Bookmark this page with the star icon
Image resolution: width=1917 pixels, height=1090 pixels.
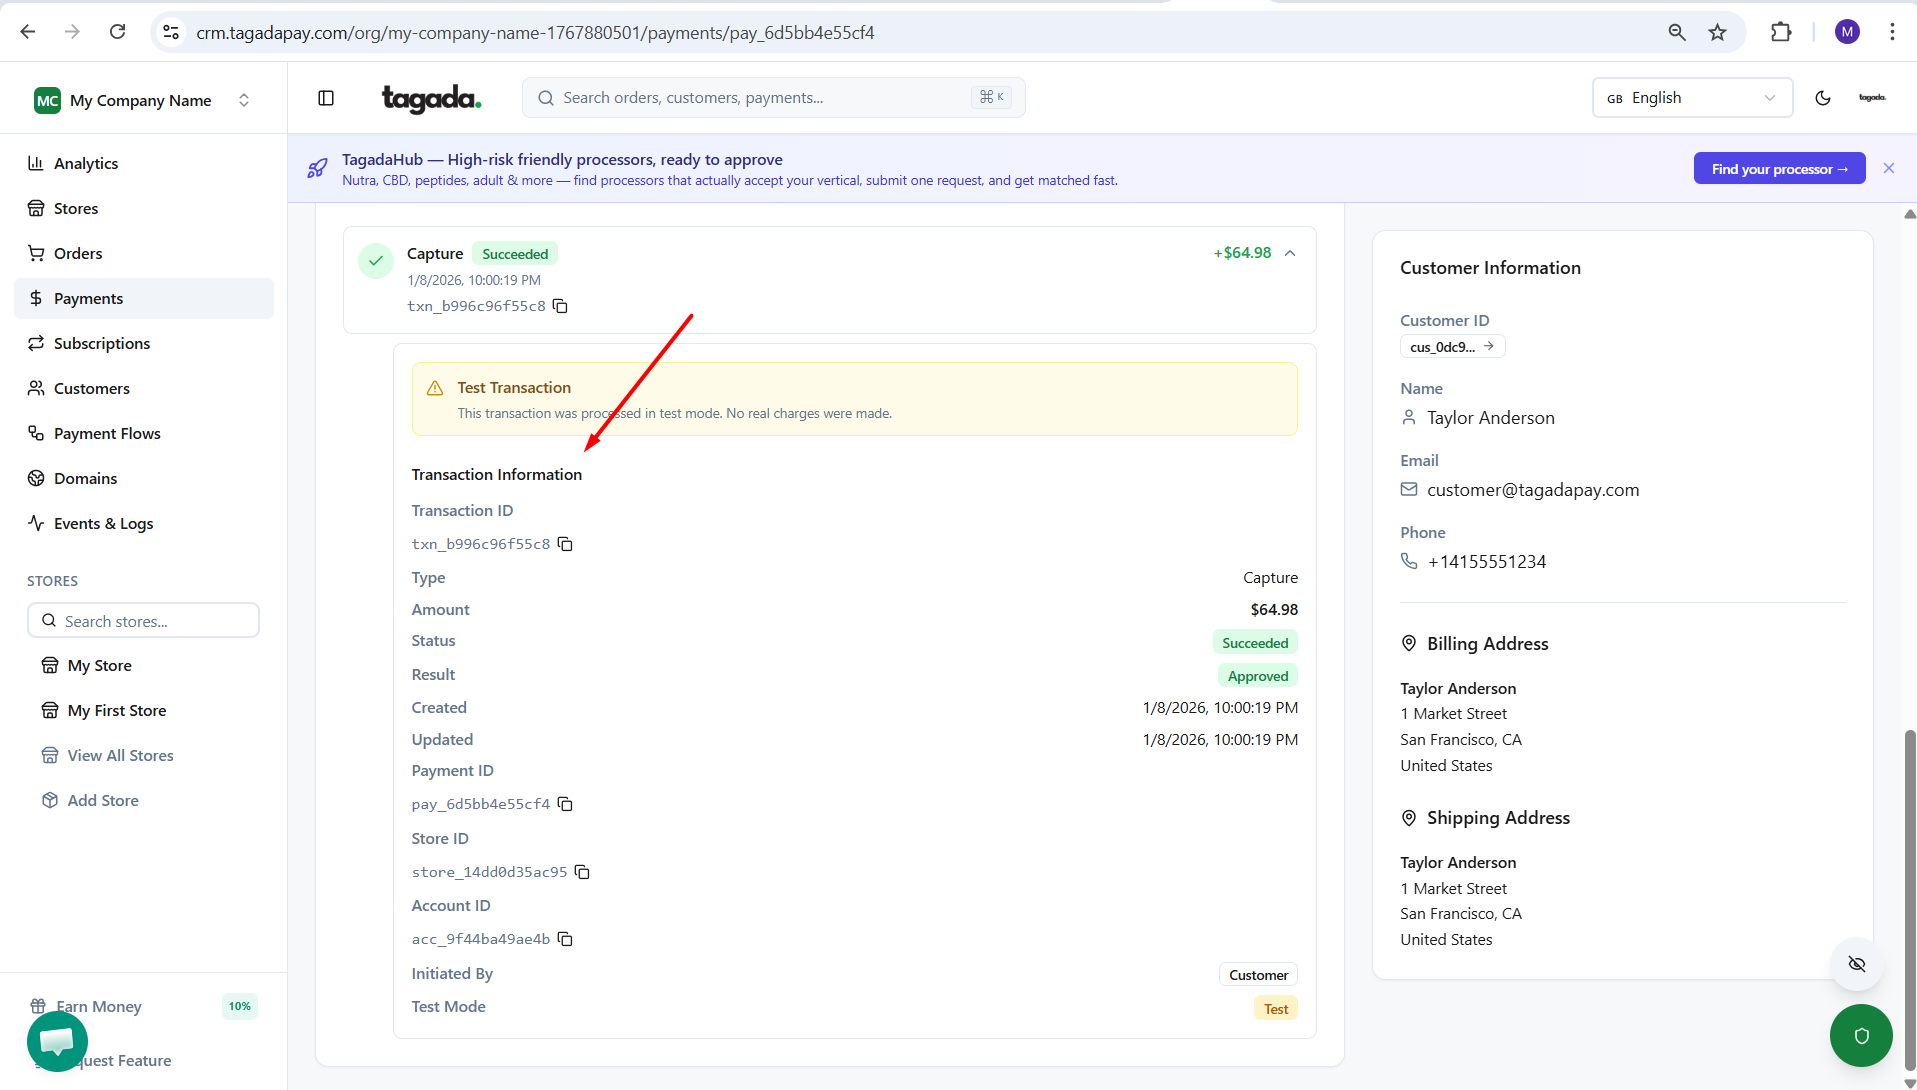pos(1717,33)
